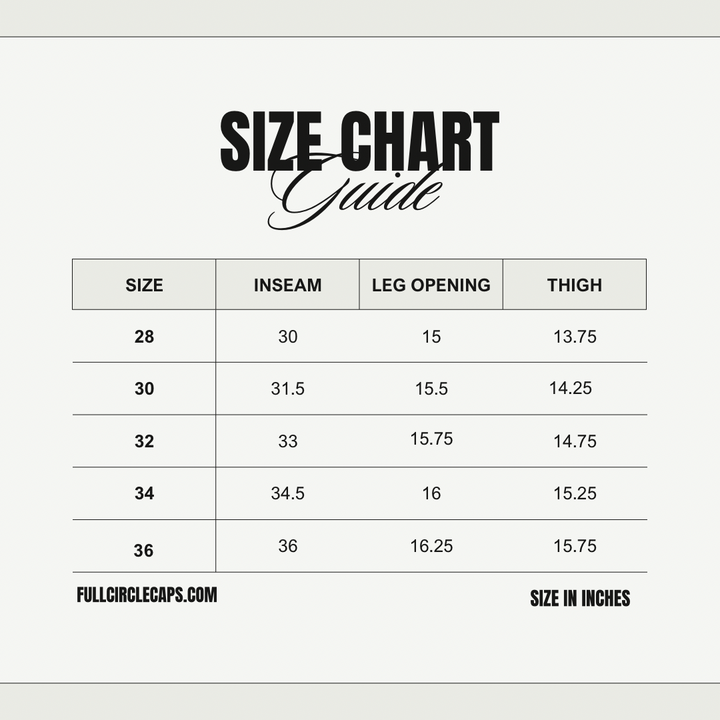720x720 pixels.
Task: Select the THIGH column header
Action: [574, 285]
